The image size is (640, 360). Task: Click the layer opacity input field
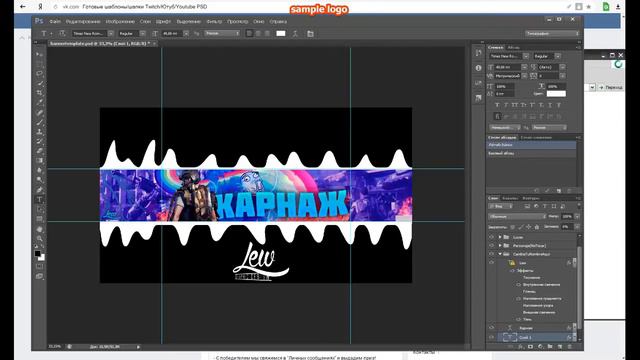(567, 216)
